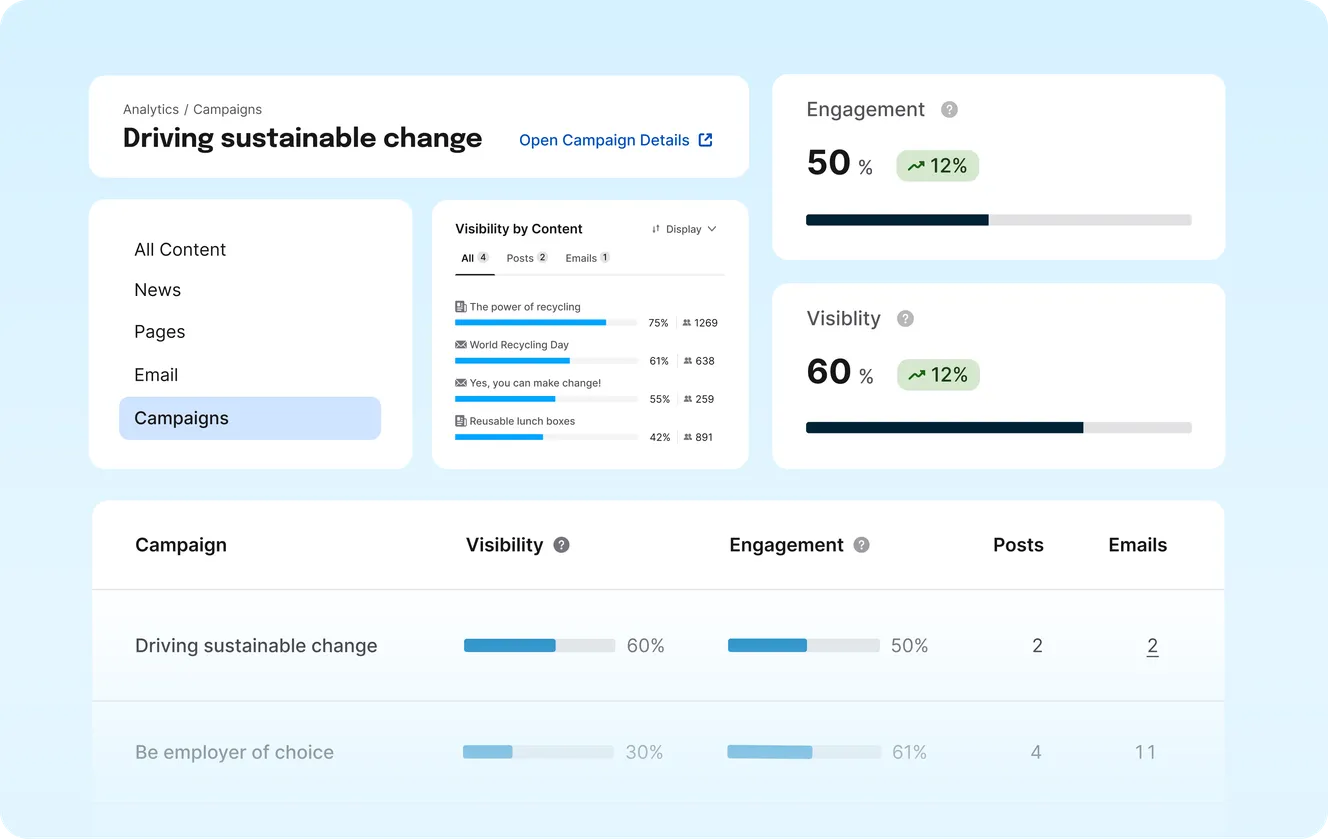Select All Content in the sidebar

(180, 250)
